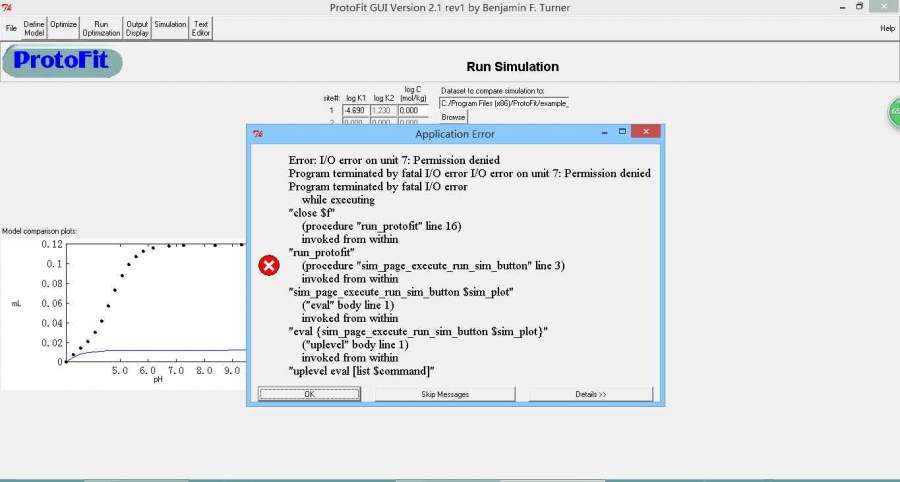Image resolution: width=900 pixels, height=482 pixels.
Task: Click the log C field for site 1
Action: (x=413, y=110)
